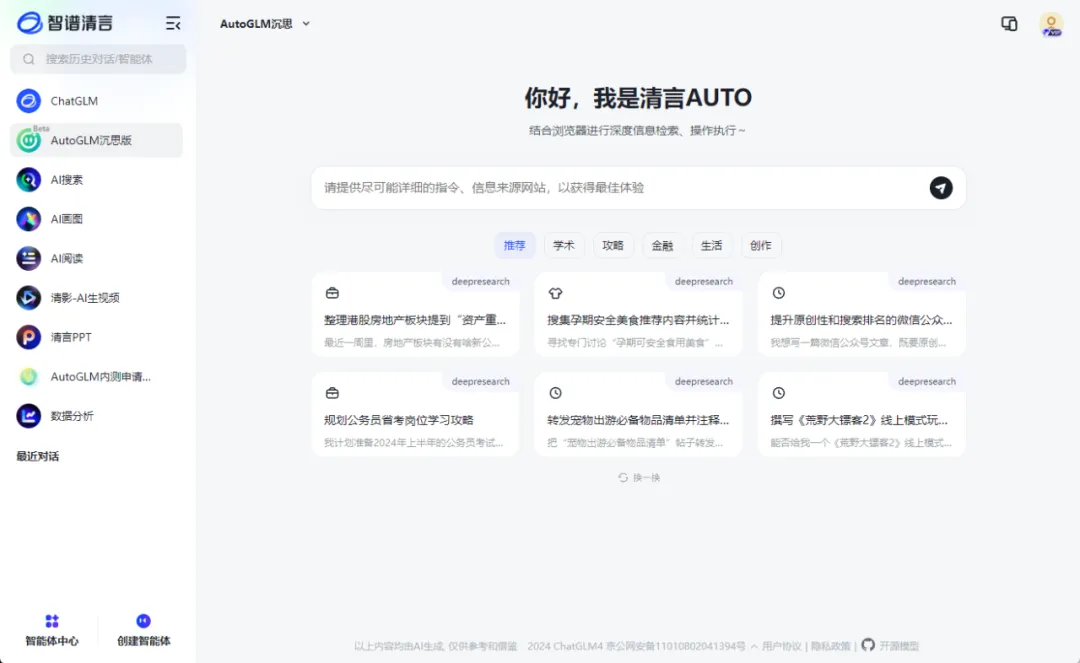Open the 整理港股房地产板块 suggestion card
Screen dimensions: 1080x663
pyautogui.click(x=415, y=314)
